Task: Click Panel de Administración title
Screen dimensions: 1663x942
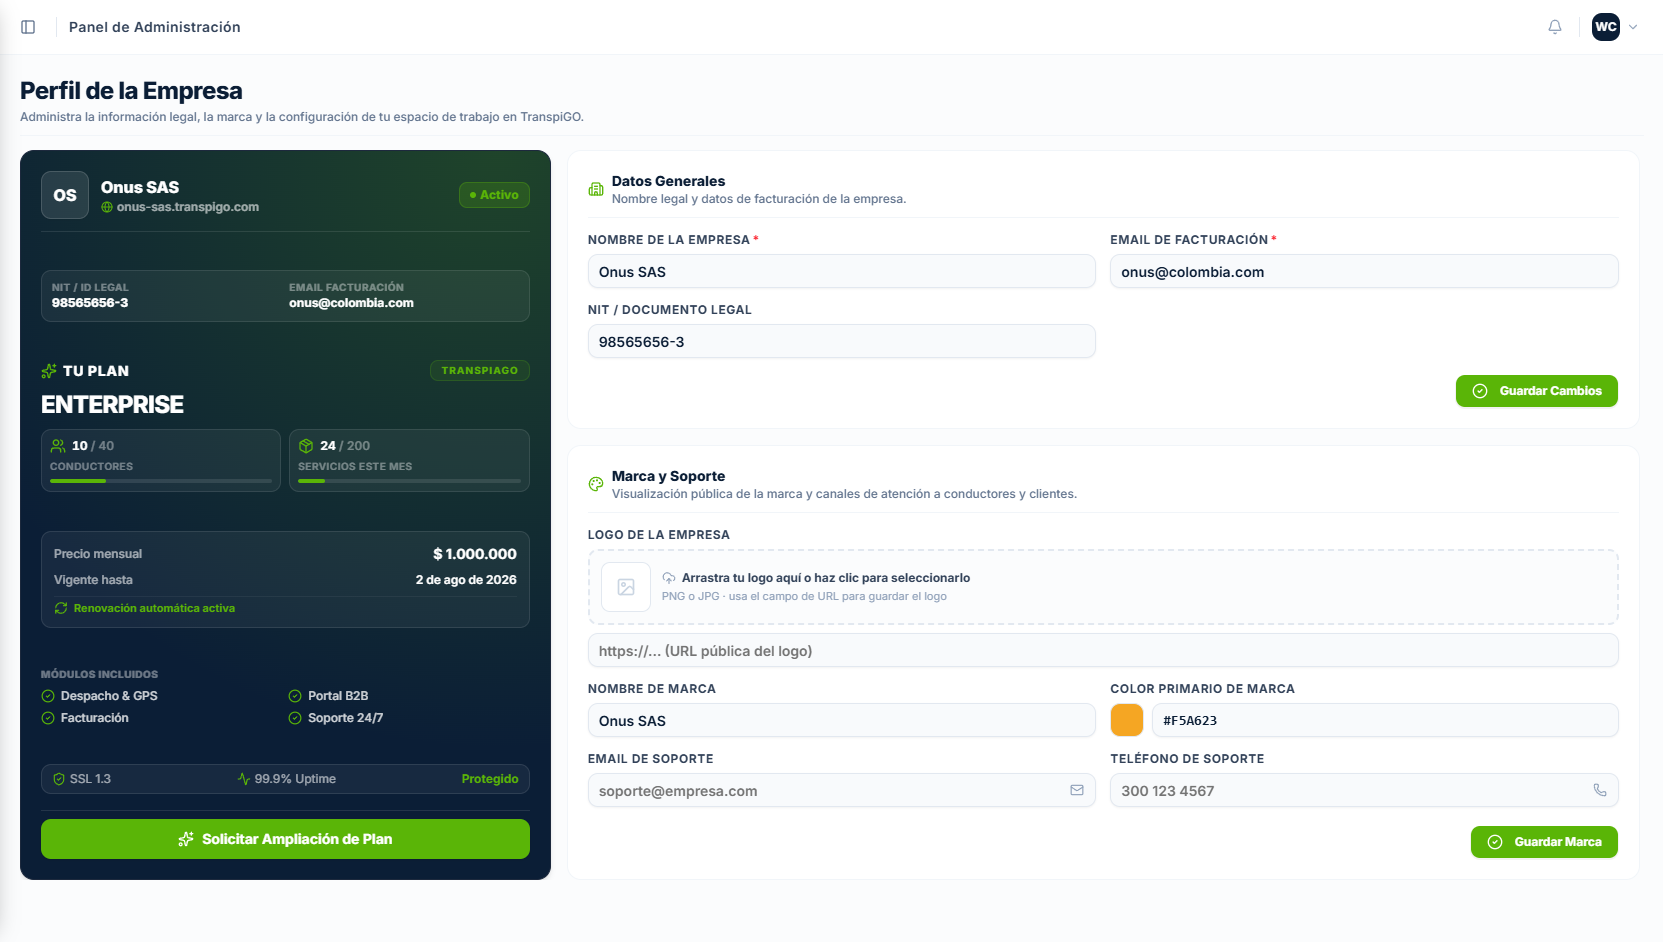Action: pyautogui.click(x=155, y=27)
